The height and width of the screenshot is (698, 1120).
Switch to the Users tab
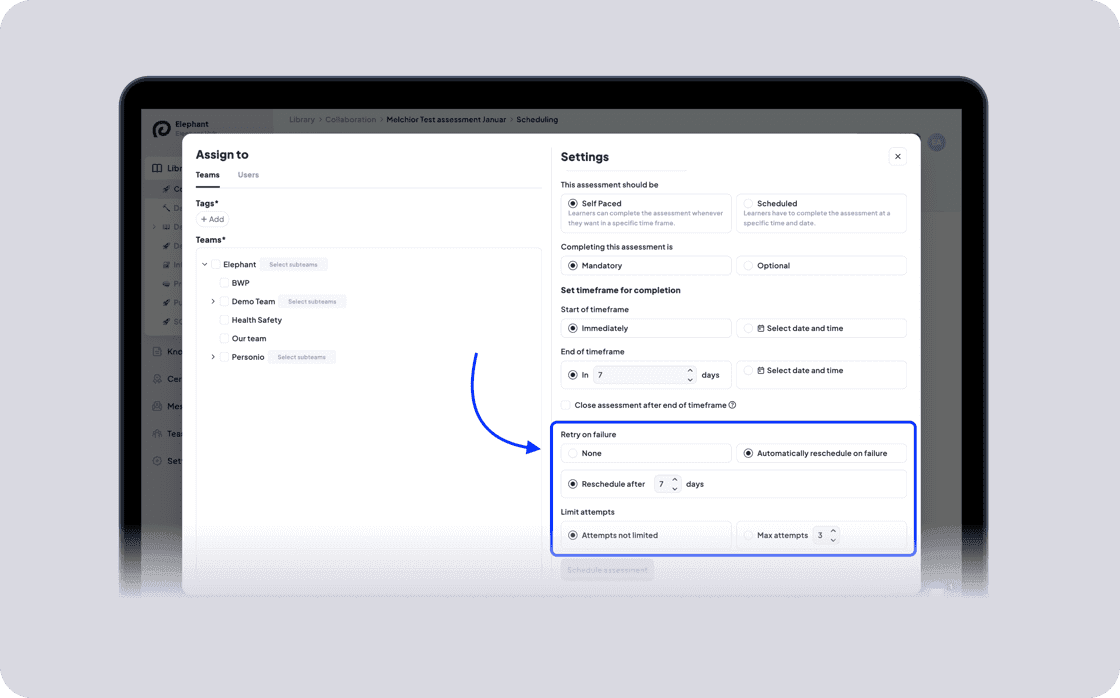248,175
